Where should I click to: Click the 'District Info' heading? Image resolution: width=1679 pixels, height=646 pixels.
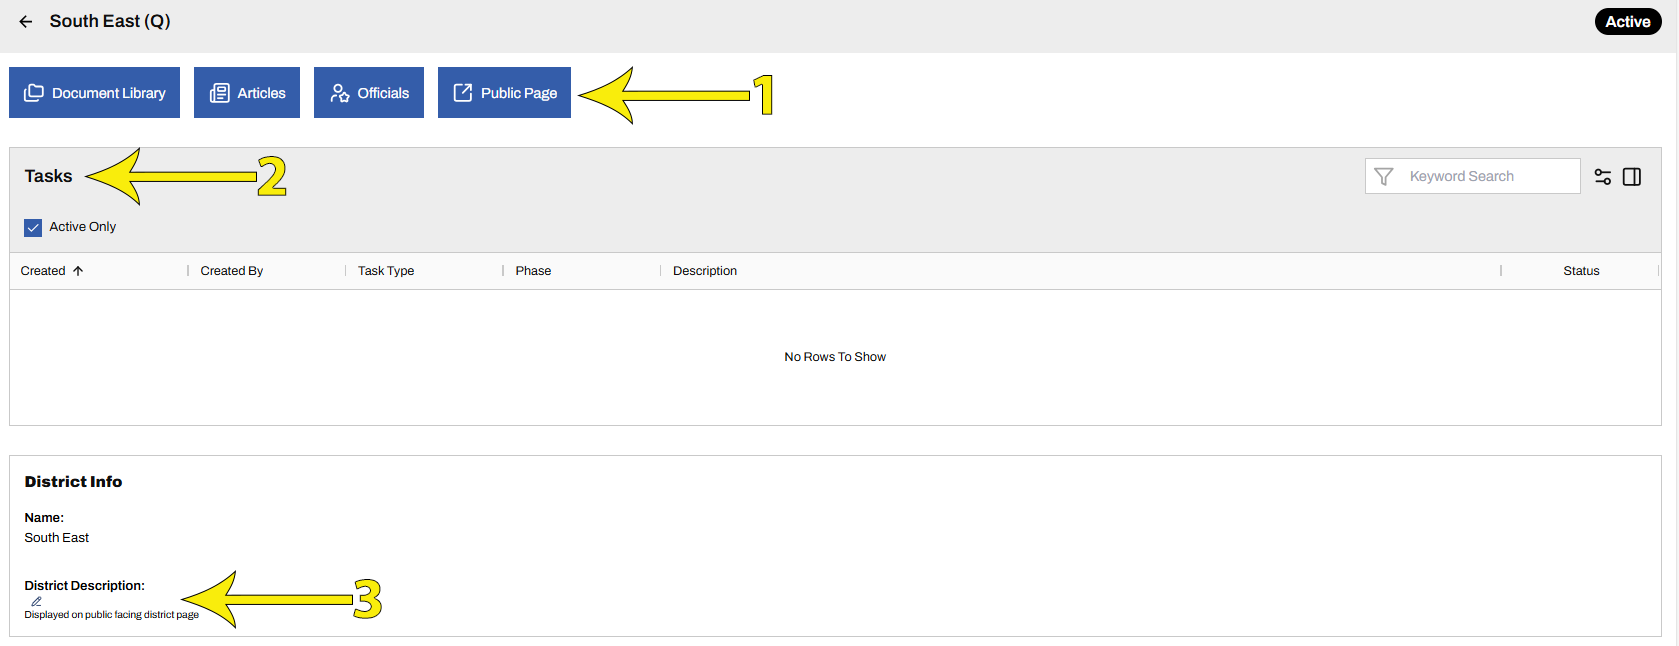tap(73, 482)
